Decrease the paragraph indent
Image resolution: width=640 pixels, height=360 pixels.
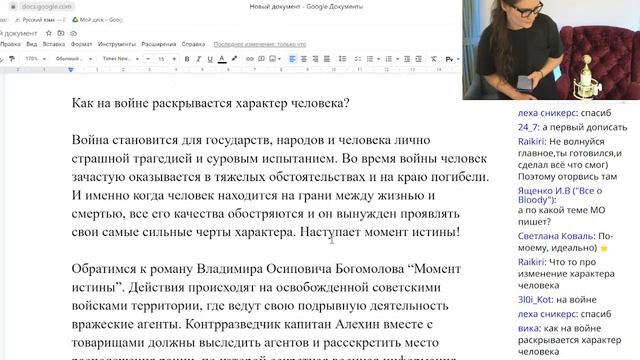tap(407, 59)
